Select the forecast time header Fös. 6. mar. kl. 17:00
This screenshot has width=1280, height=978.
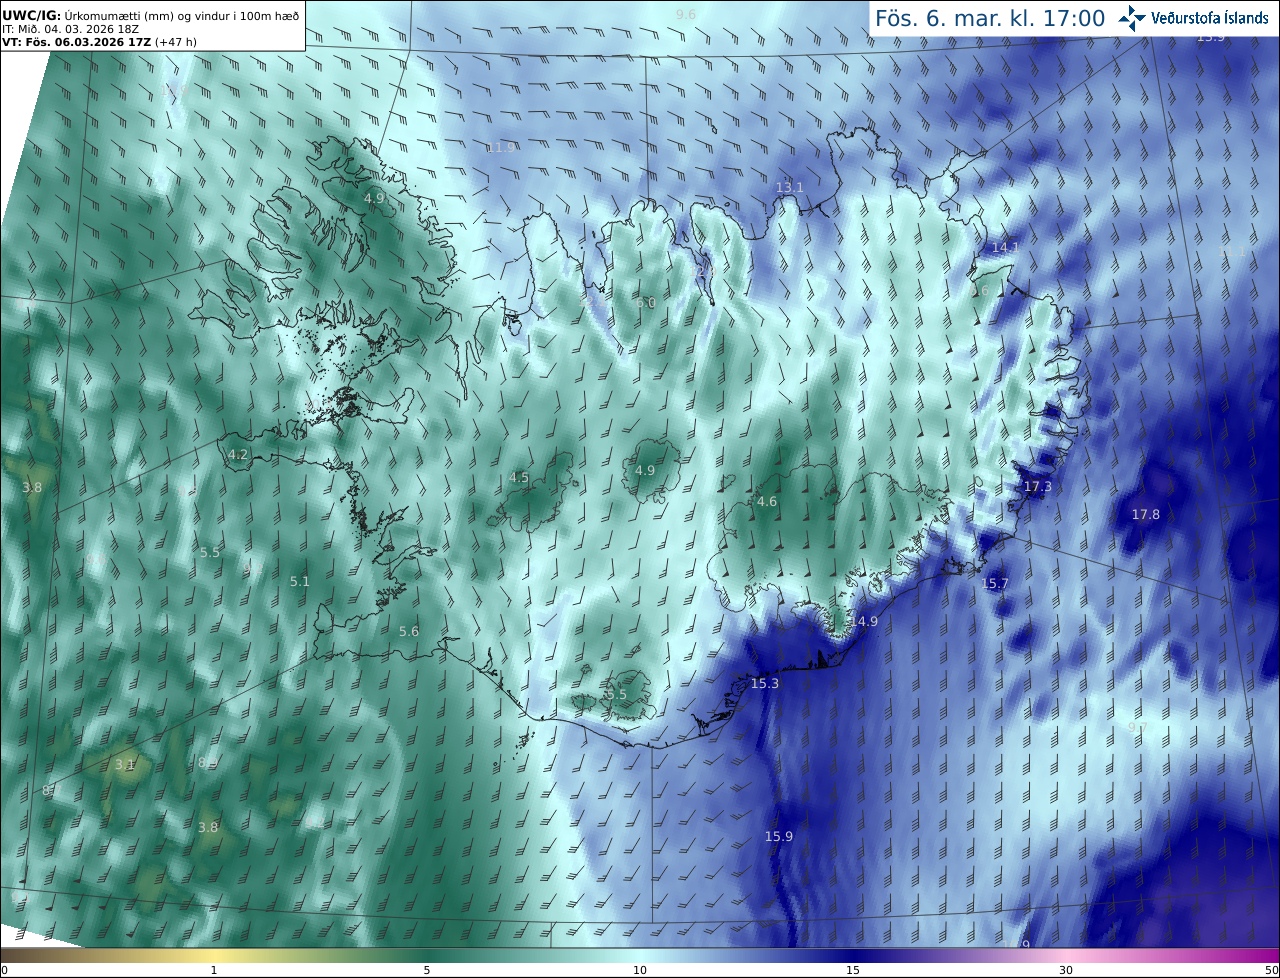pyautogui.click(x=990, y=18)
